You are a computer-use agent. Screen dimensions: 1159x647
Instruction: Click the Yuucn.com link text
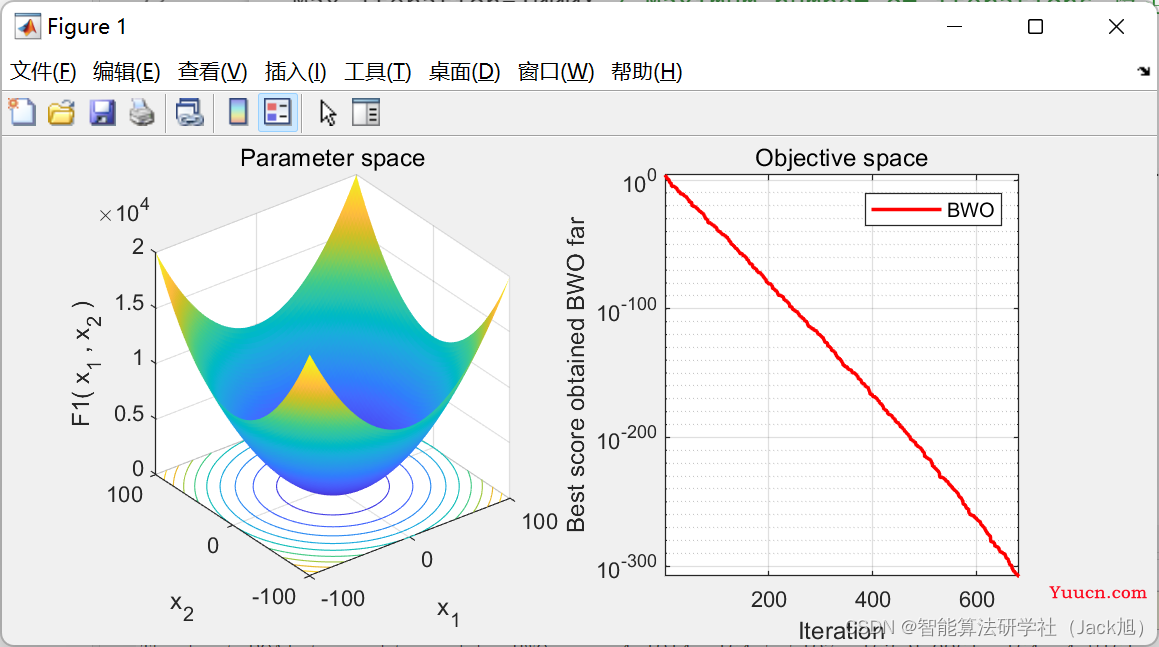(1098, 592)
